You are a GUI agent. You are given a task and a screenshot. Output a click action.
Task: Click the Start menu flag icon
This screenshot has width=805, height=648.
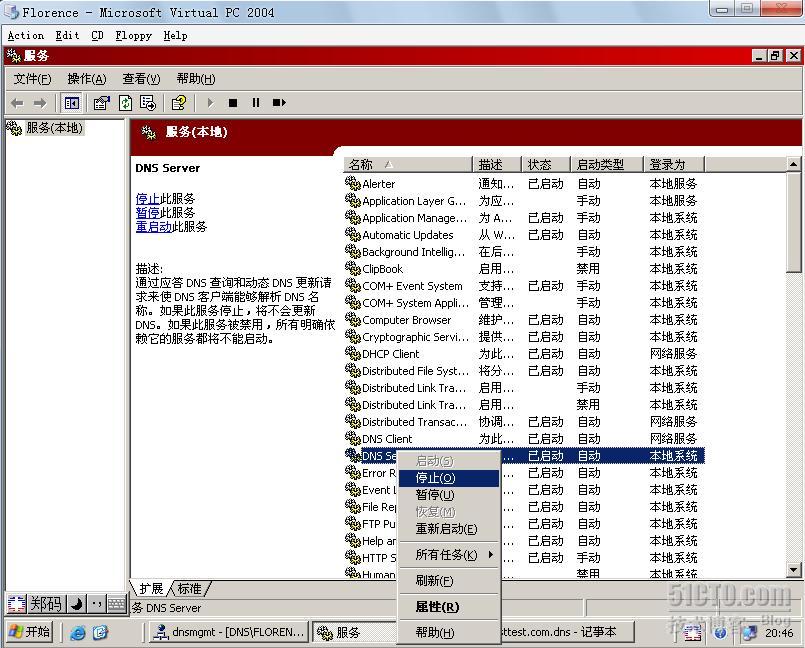[16, 632]
